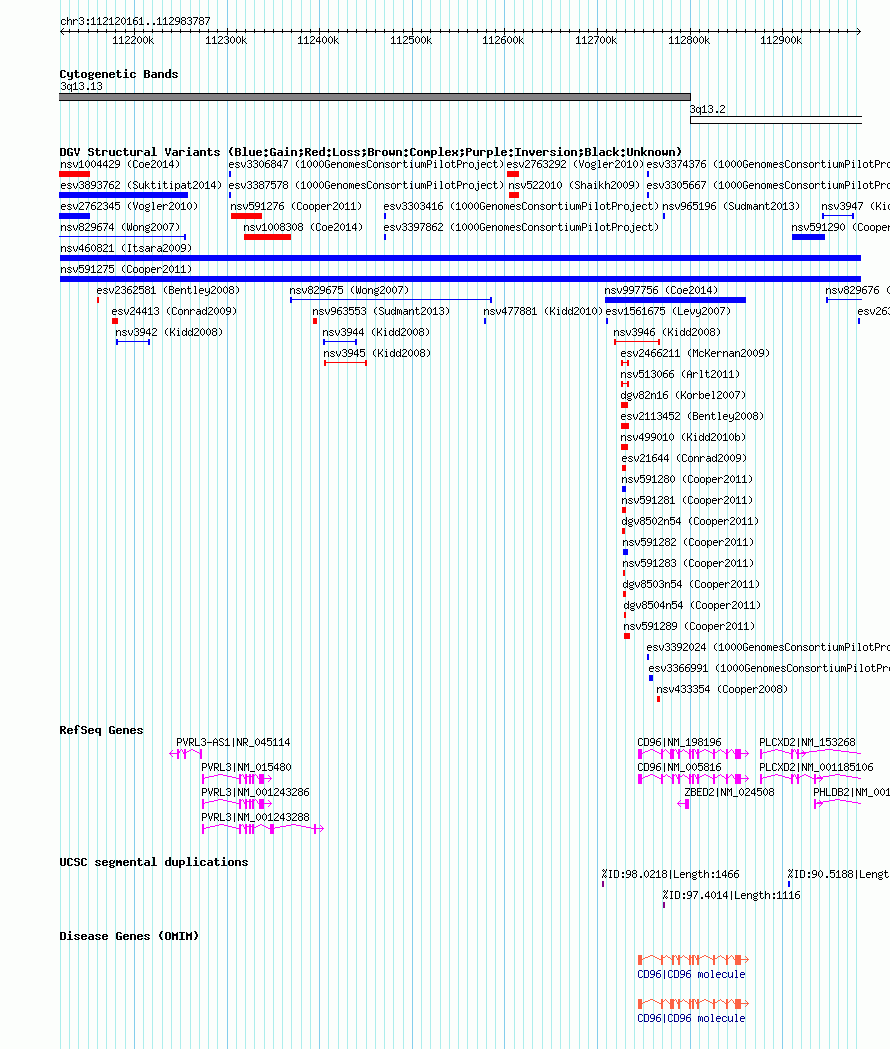Click the nsv591281 (Cooper2011) label
This screenshot has height=1049, width=890.
point(687,500)
